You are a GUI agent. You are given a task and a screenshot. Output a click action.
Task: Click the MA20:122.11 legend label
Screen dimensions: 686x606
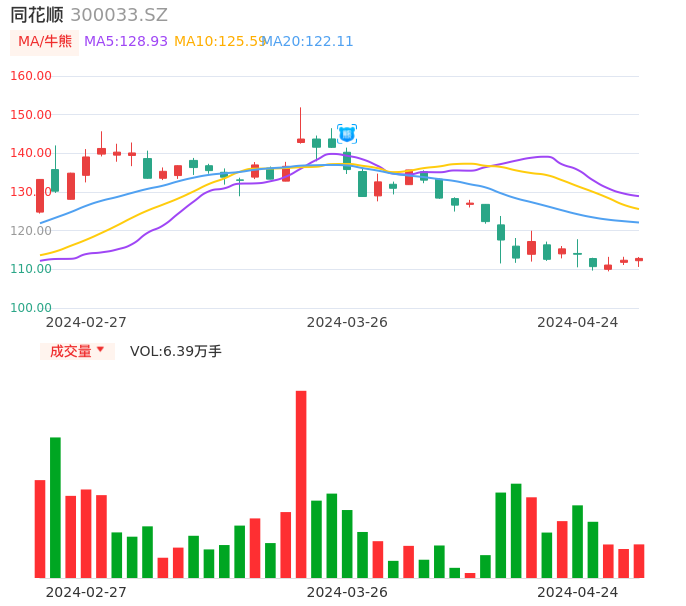(x=308, y=42)
